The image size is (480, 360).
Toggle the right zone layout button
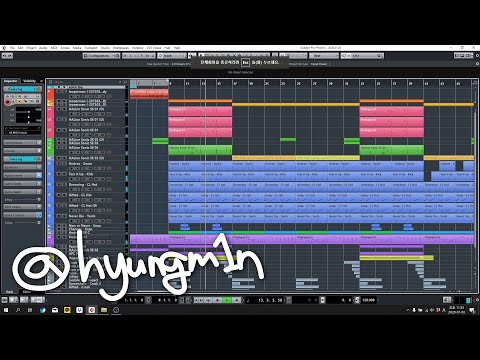tap(468, 56)
